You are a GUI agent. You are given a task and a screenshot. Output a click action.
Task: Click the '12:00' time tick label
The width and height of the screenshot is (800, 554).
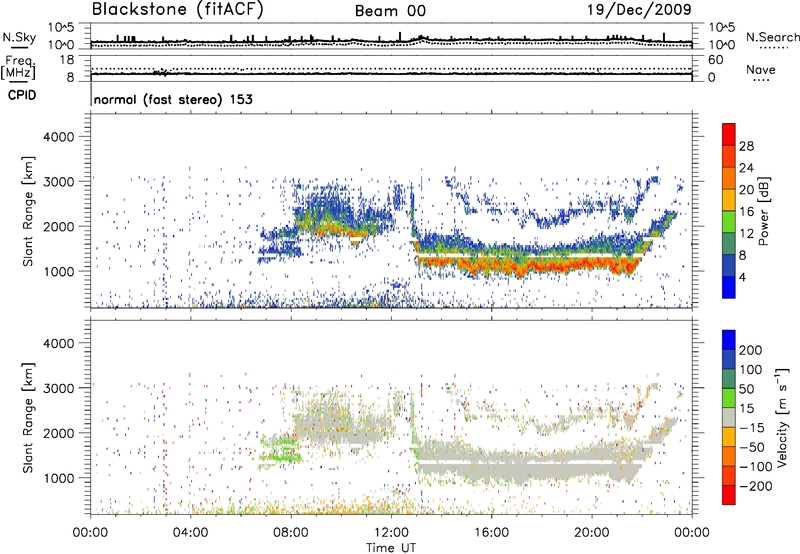391,533
